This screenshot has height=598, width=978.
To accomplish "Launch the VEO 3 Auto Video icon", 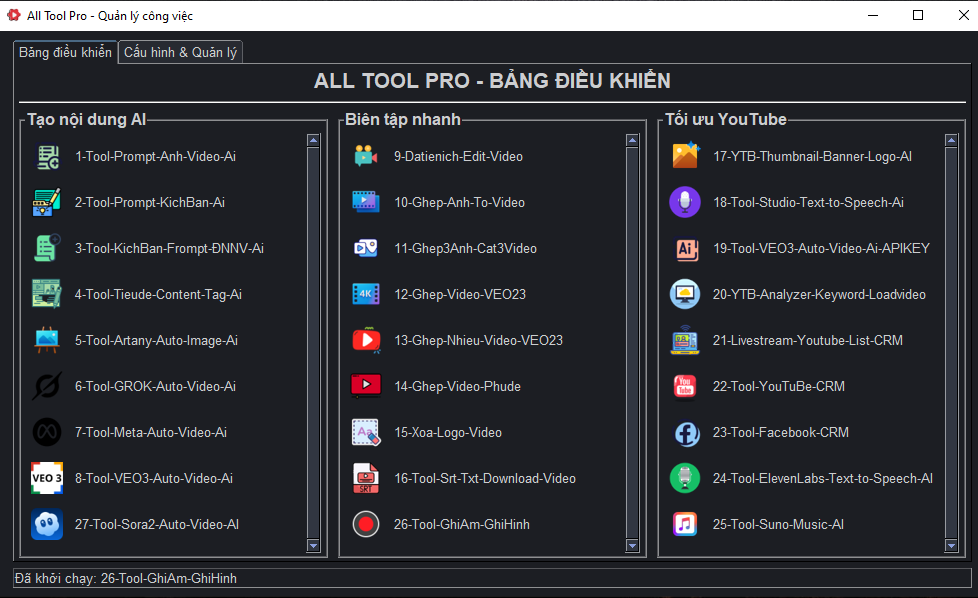I will pos(47,478).
